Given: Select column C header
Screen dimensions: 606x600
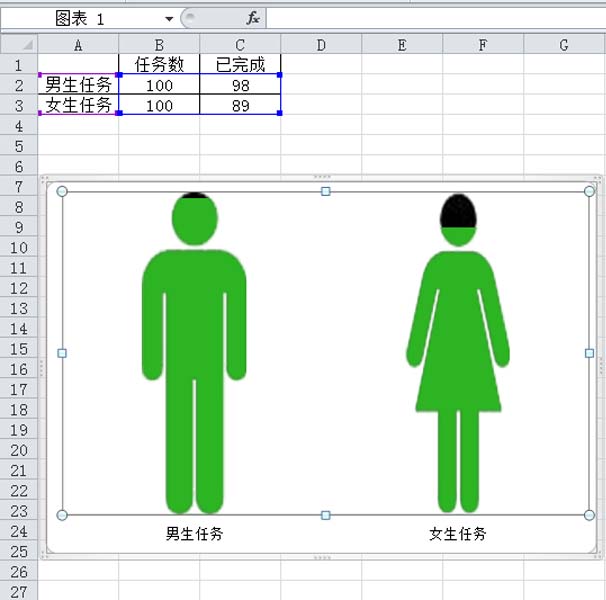Looking at the screenshot, I should (240, 44).
